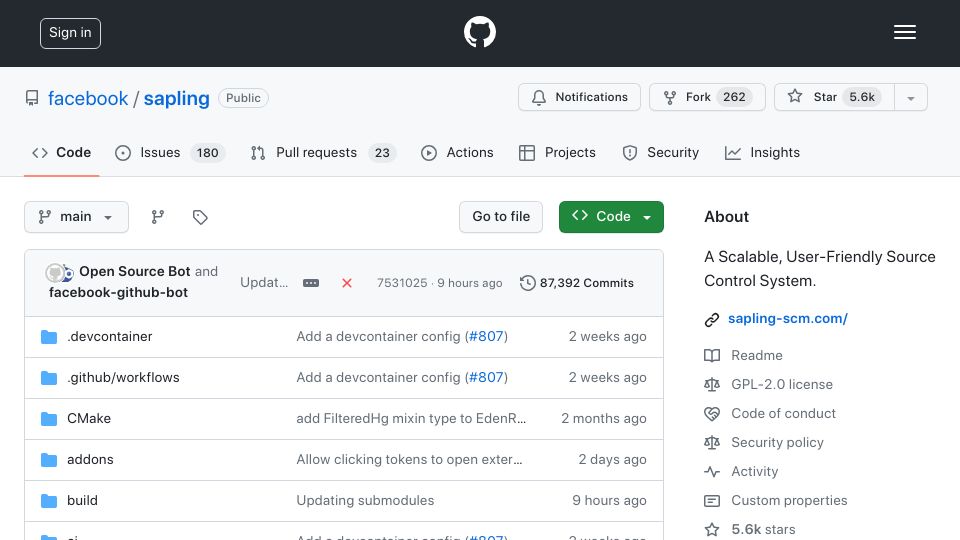Click the note icon beside Custom properties
The height and width of the screenshot is (540, 960).
click(711, 501)
